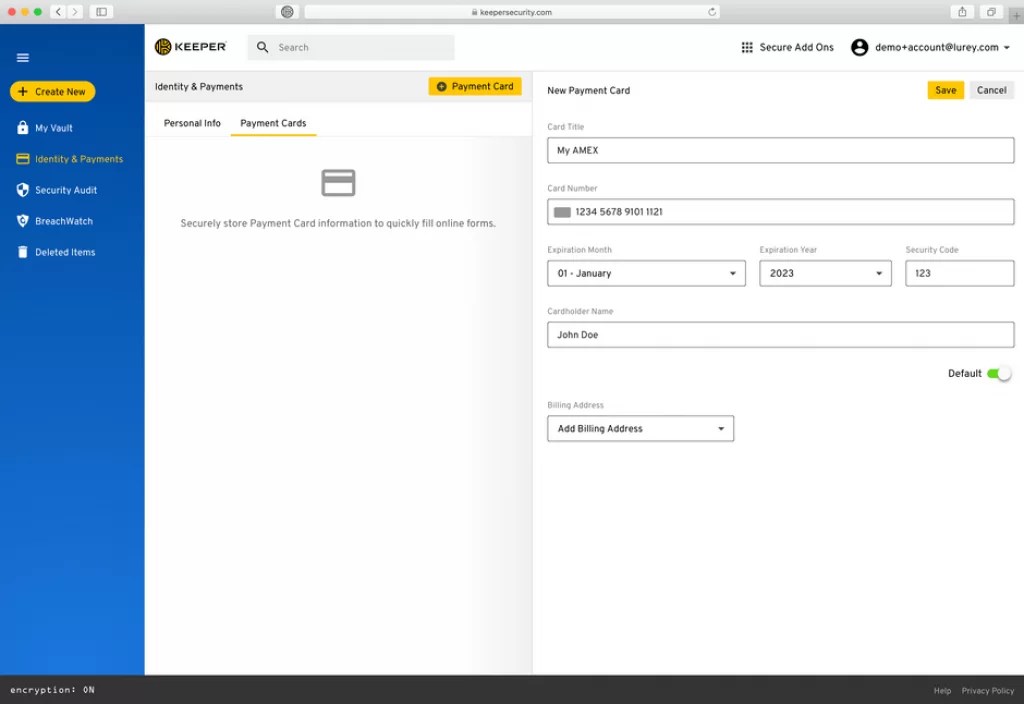Click the large payment card placeholder icon

tap(338, 183)
